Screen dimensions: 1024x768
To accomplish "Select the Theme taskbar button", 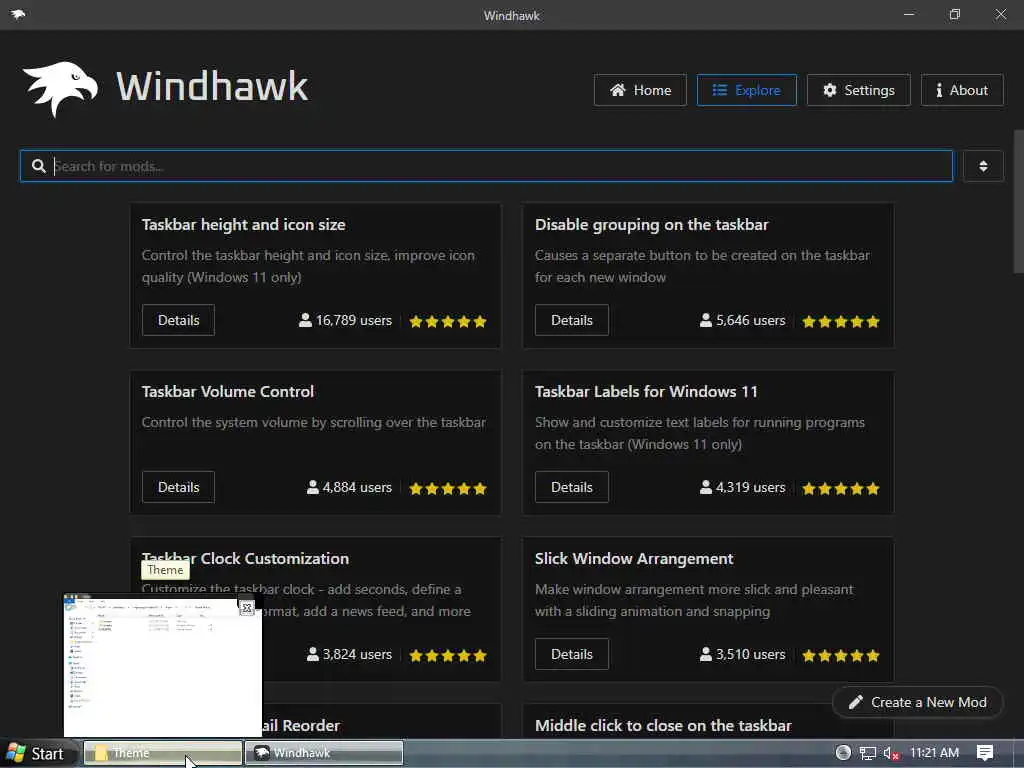I will pyautogui.click(x=163, y=753).
